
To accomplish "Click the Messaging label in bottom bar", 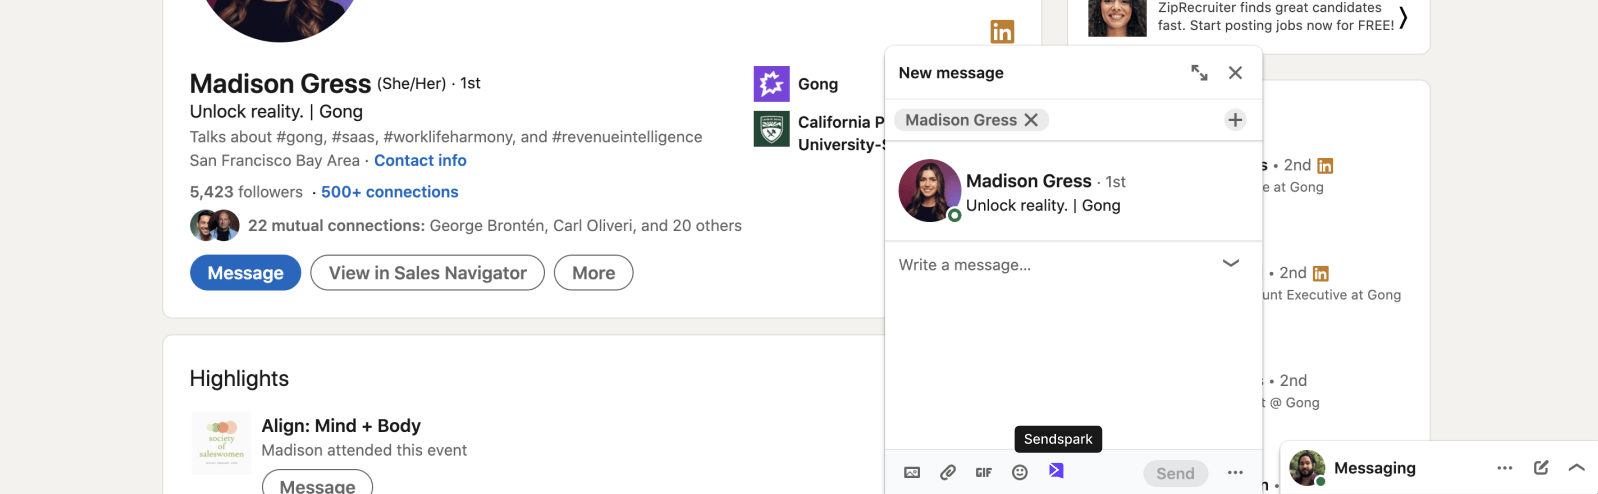I will [x=1374, y=468].
